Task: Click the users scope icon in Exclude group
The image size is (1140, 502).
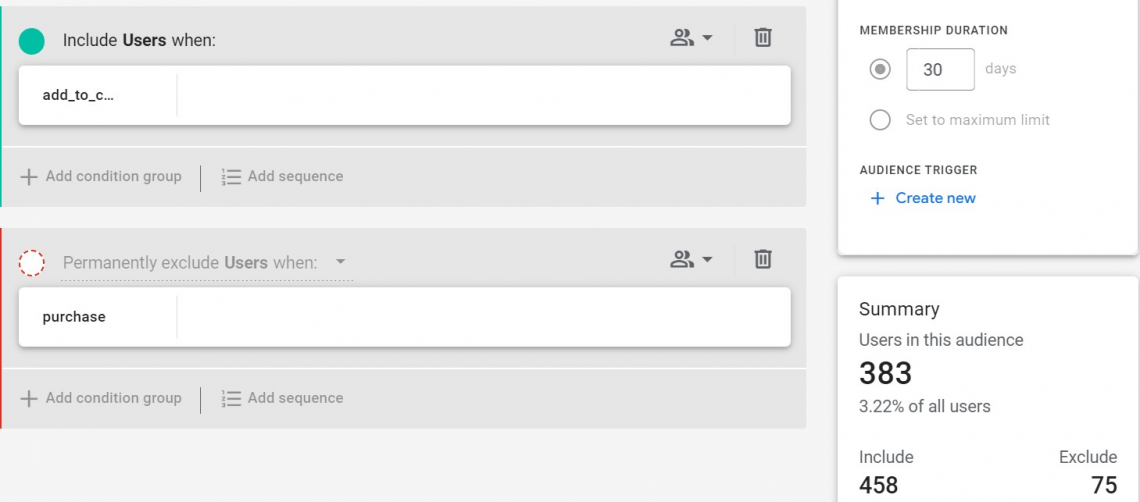Action: (682, 259)
